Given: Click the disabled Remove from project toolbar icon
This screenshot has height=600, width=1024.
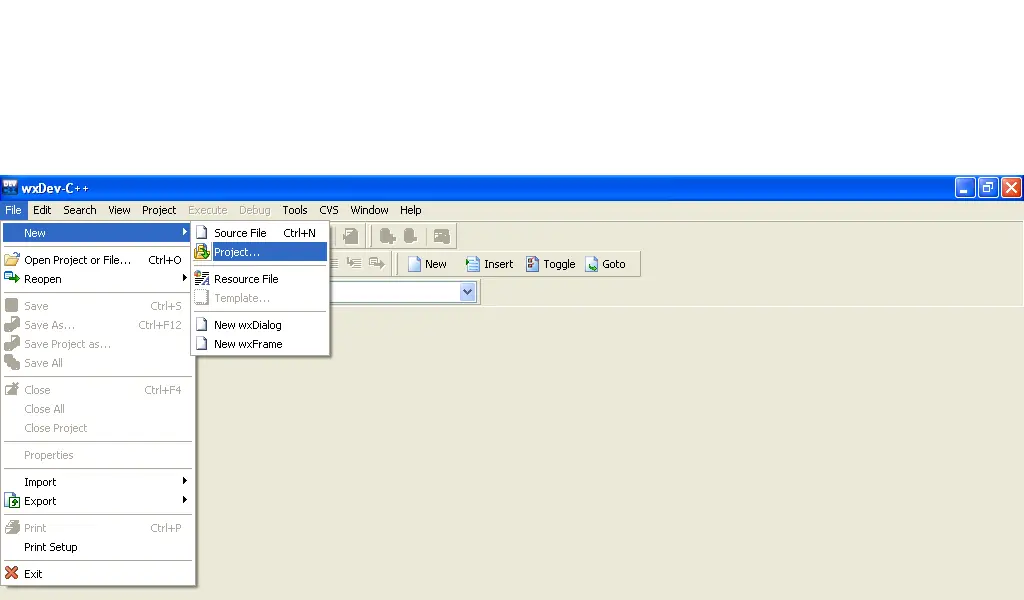Looking at the screenshot, I should (x=411, y=236).
